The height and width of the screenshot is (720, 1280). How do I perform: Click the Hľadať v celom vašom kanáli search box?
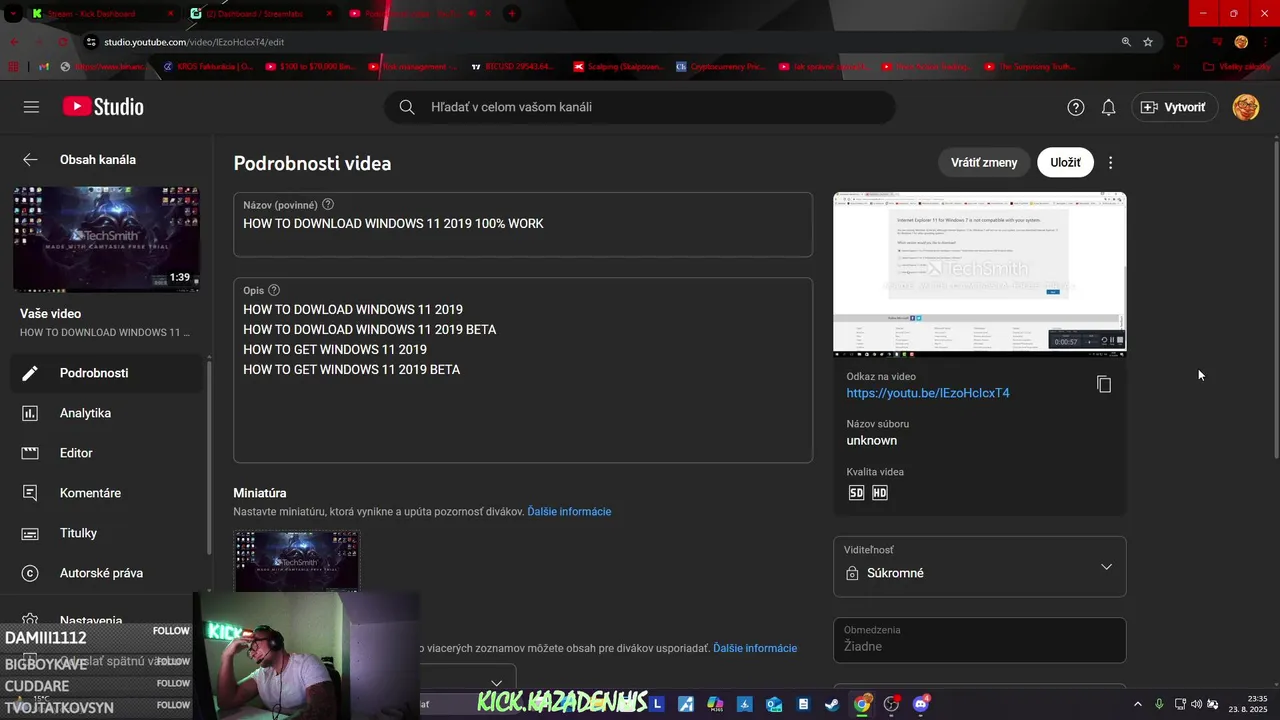[640, 107]
